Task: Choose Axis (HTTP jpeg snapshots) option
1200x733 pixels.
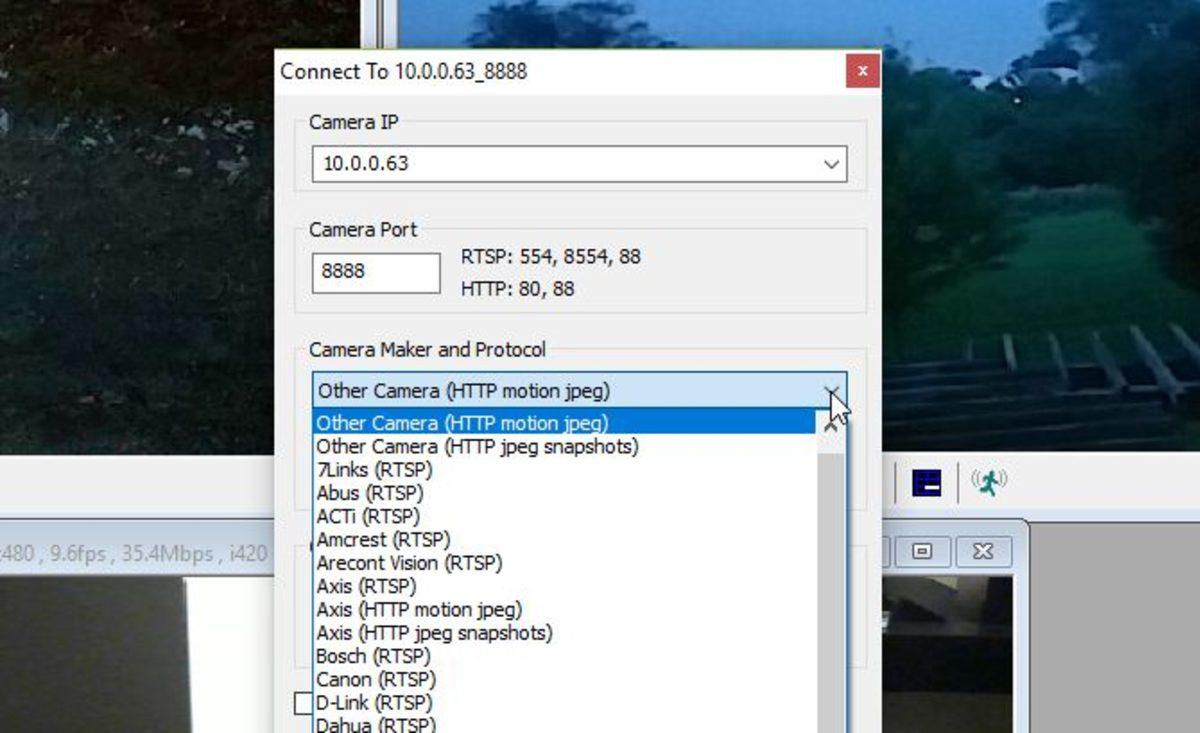Action: [x=434, y=633]
